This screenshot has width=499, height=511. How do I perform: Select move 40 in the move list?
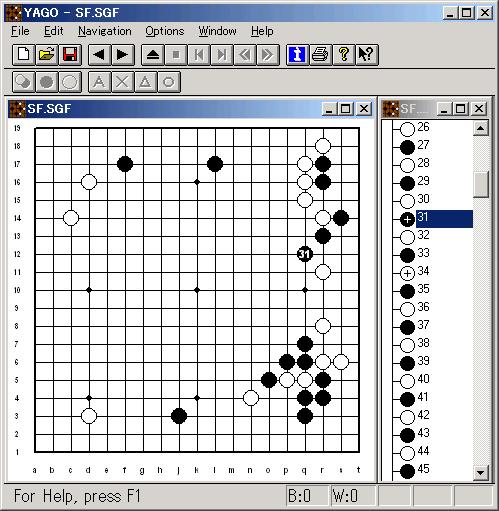point(415,381)
